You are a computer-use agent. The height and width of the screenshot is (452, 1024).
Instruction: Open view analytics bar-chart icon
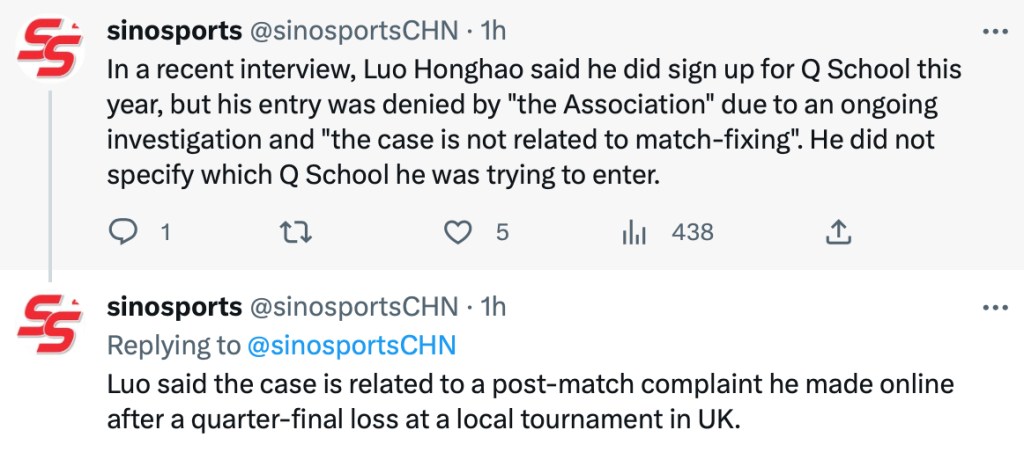point(634,232)
